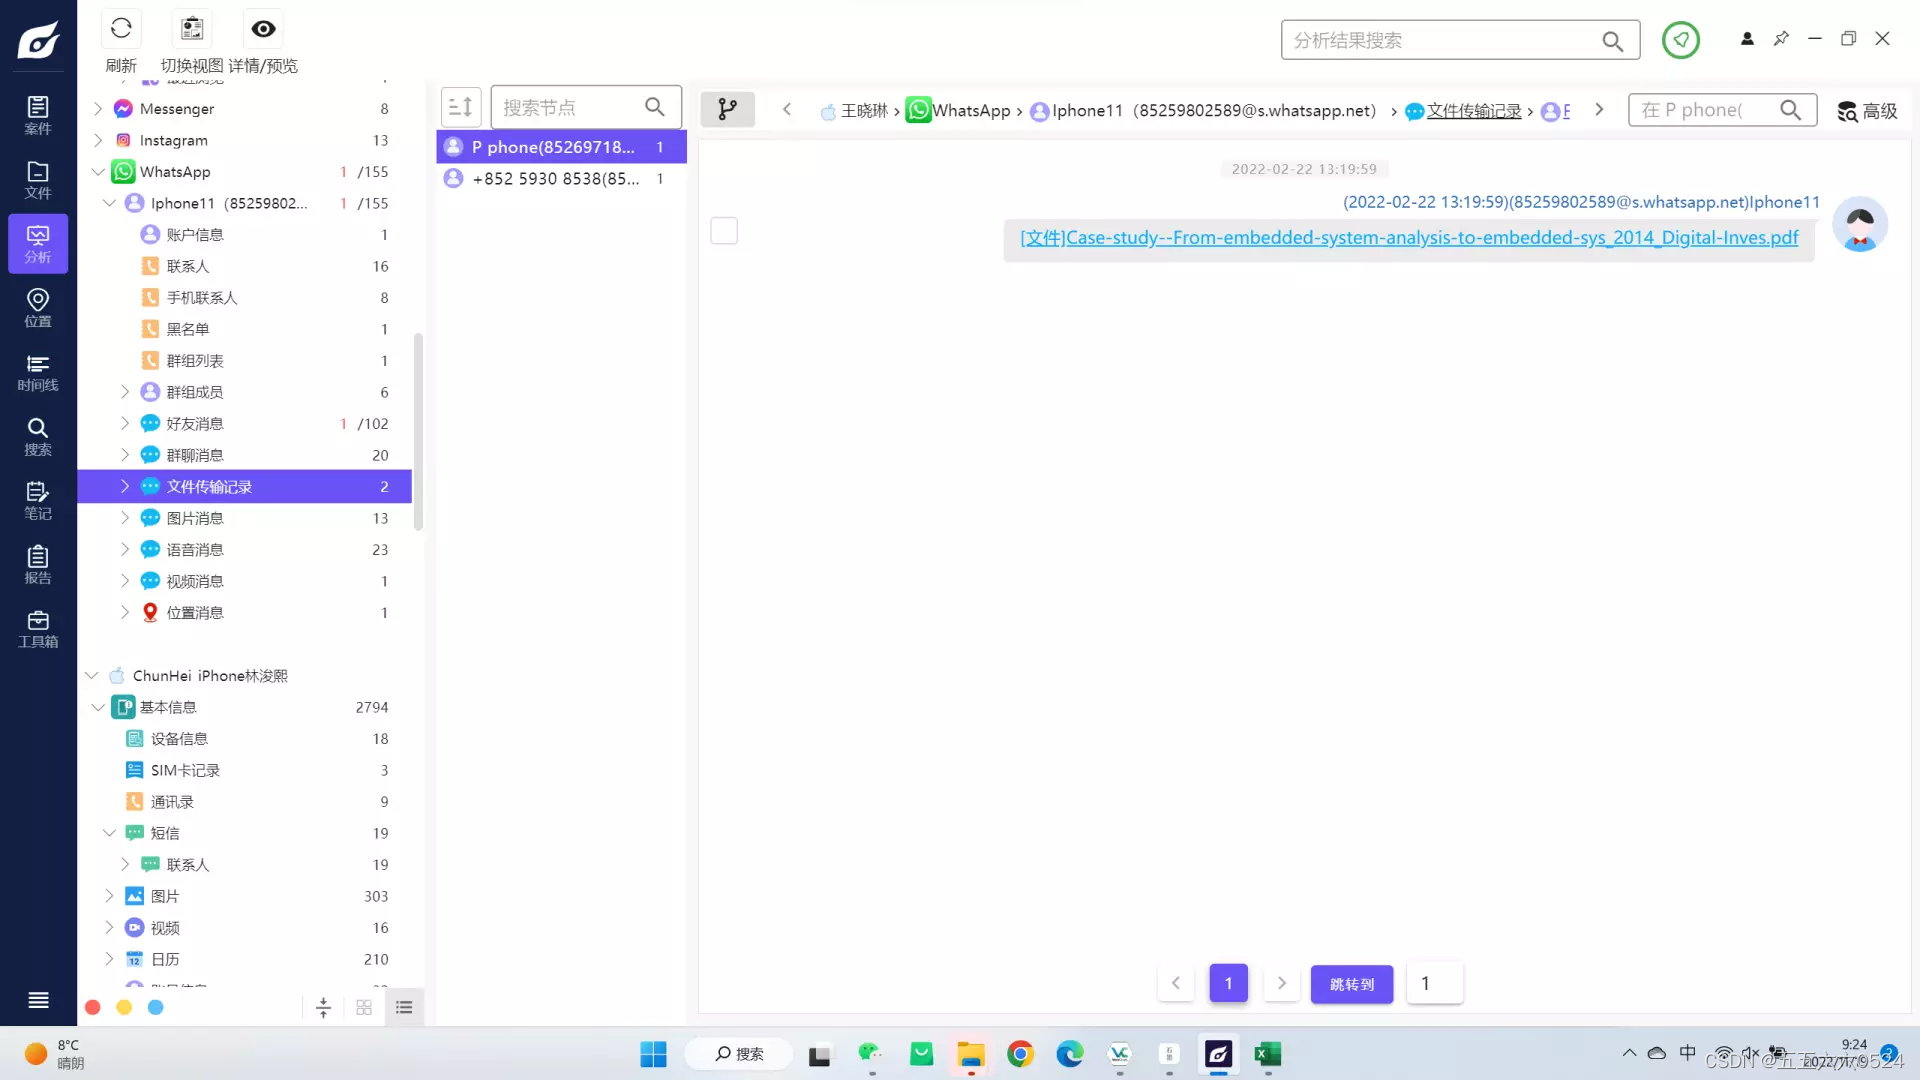Select the +852 5930 8538 contact entry
The image size is (1920, 1080).
555,179
